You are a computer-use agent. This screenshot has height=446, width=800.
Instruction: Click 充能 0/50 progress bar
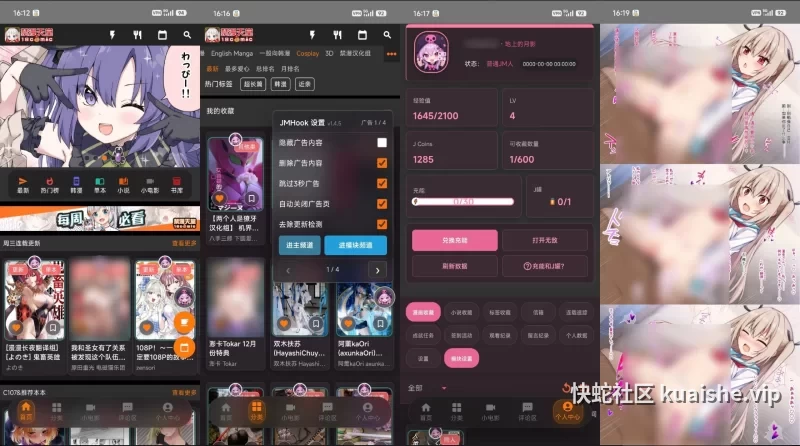463,202
